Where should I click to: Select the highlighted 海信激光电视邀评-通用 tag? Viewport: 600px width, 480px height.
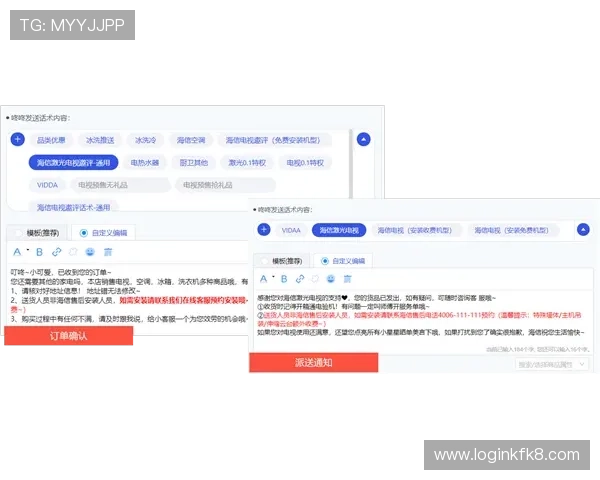pyautogui.click(x=73, y=163)
